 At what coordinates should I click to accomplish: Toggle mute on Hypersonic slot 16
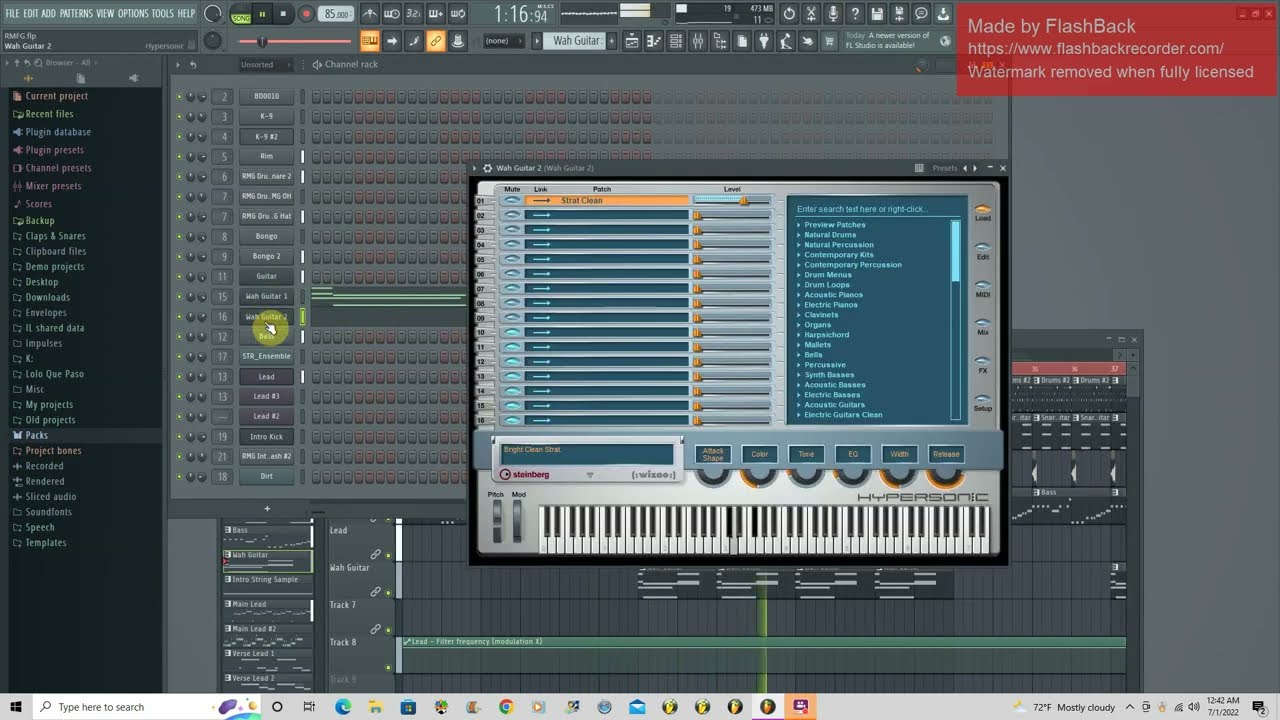[512, 420]
